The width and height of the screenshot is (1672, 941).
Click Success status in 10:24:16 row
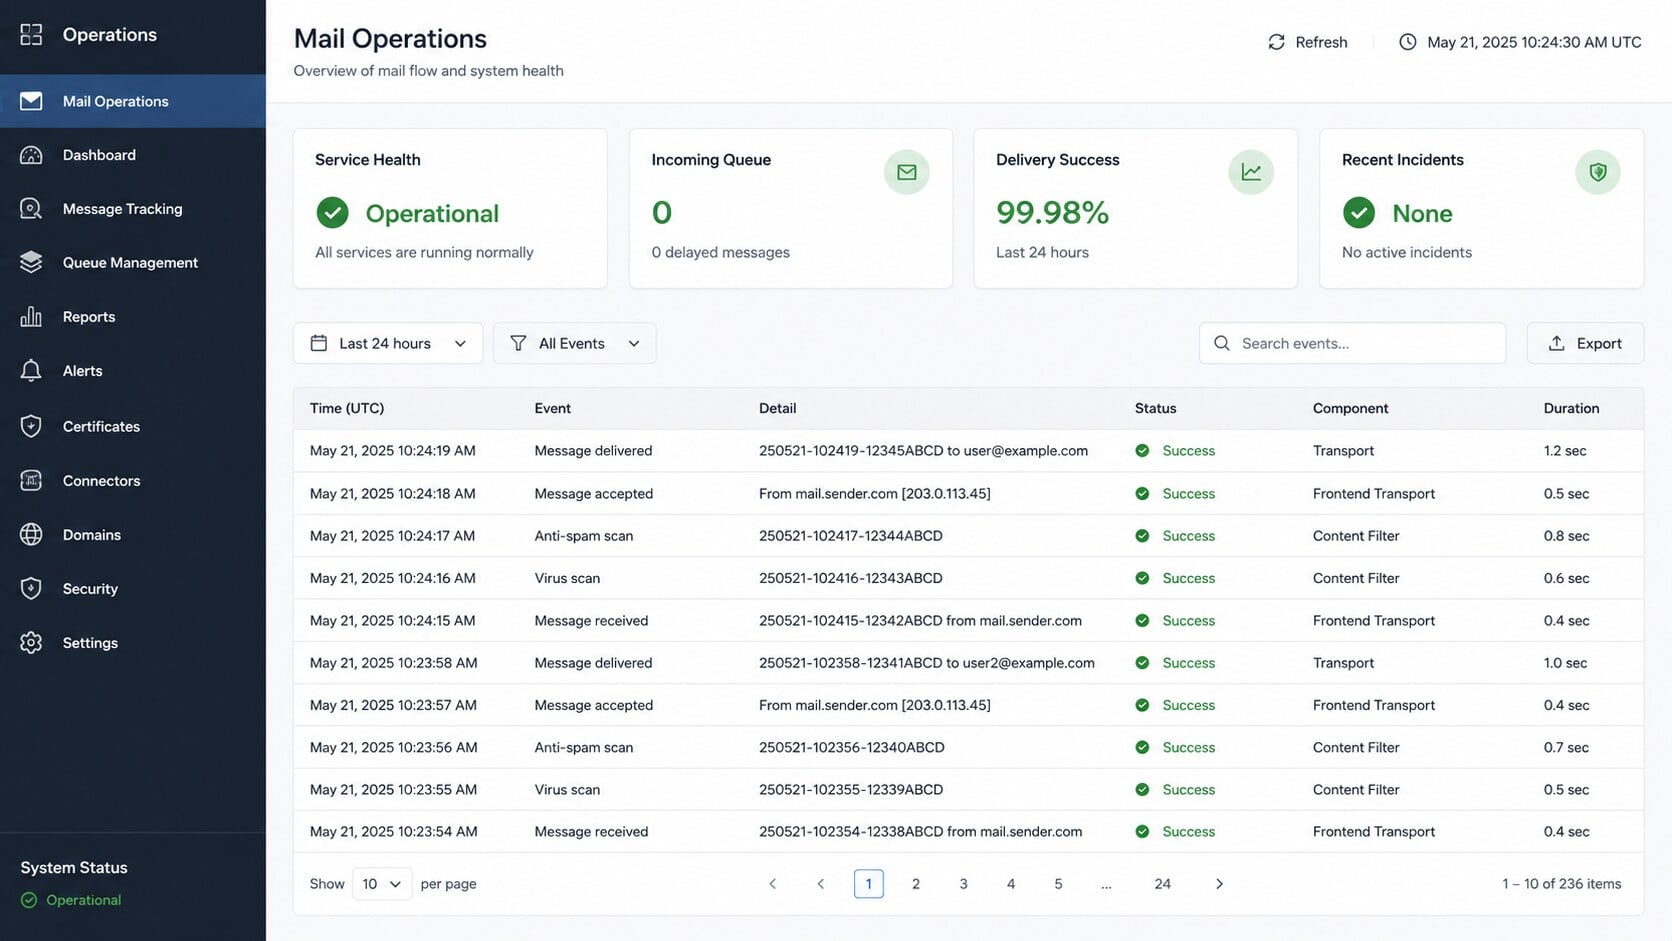(x=1175, y=578)
